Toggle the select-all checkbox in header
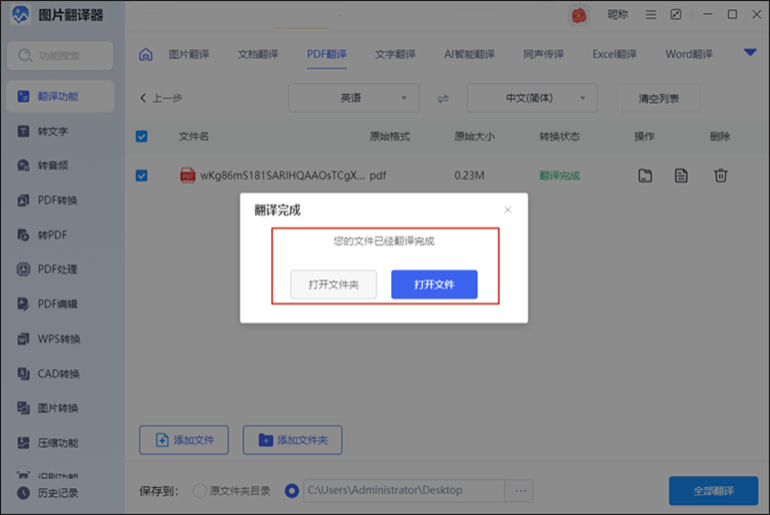770x515 pixels. [x=141, y=136]
